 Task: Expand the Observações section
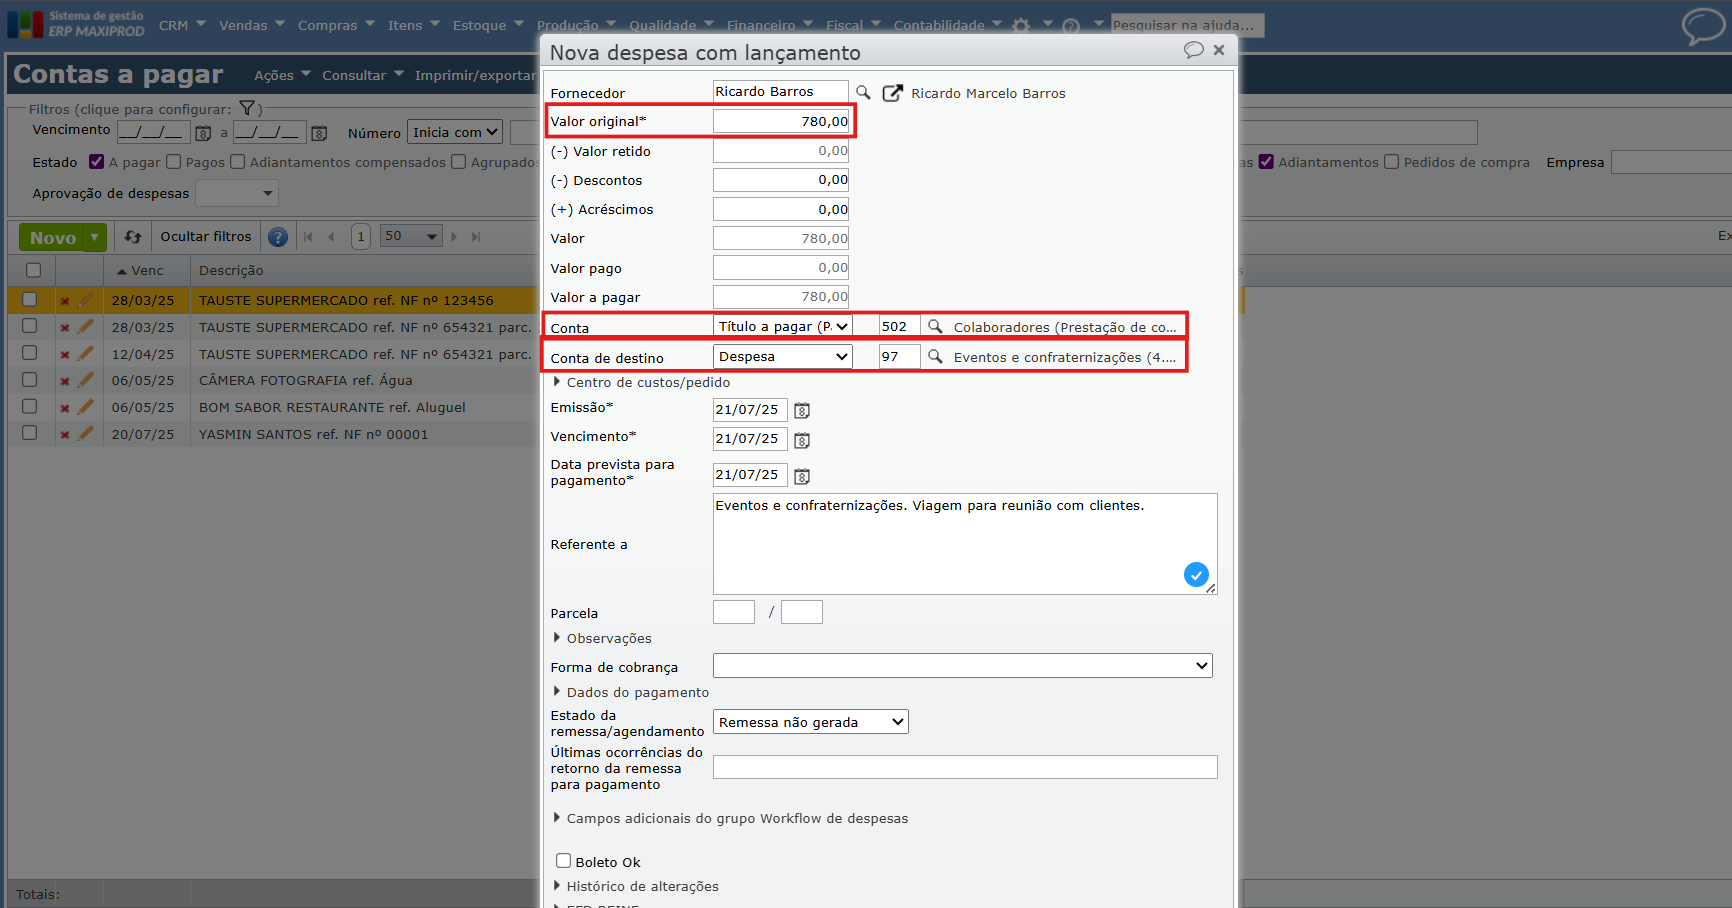pos(602,638)
